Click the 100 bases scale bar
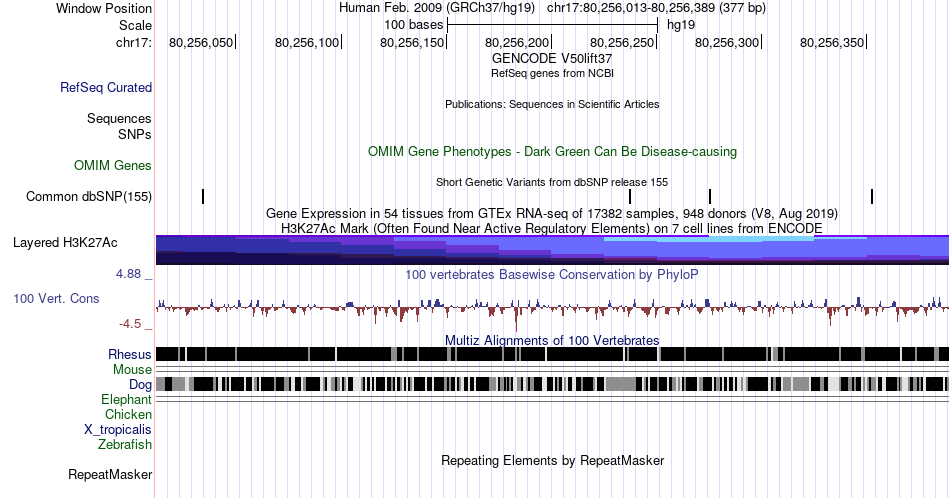The width and height of the screenshot is (950, 498). coord(553,25)
